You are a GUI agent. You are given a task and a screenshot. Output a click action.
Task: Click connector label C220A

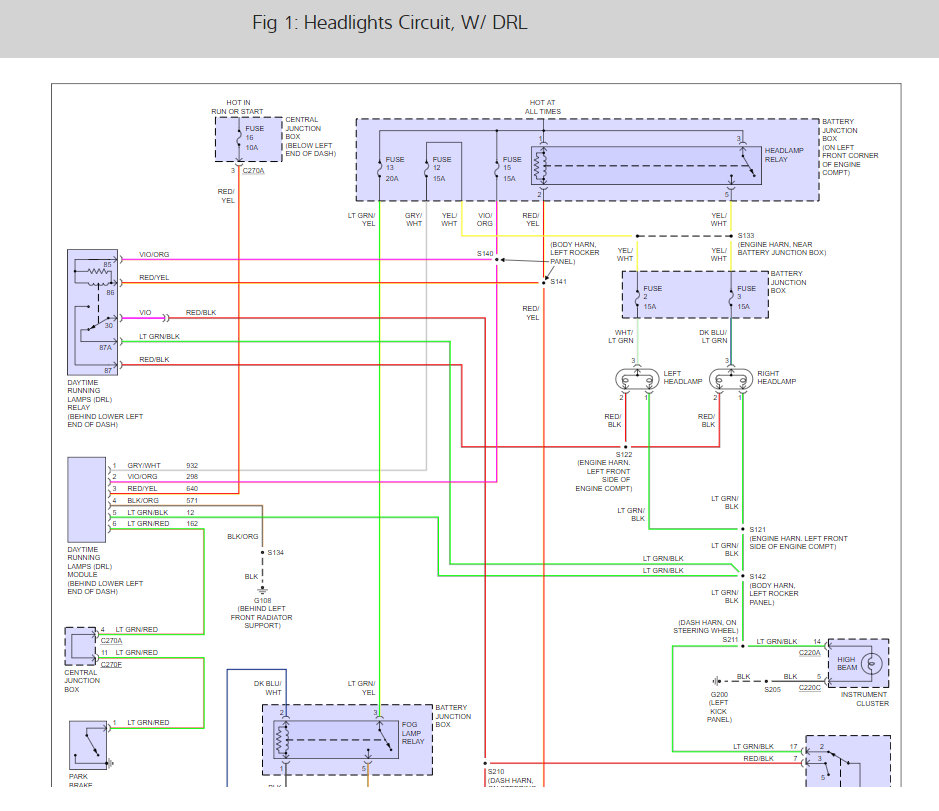click(x=810, y=653)
